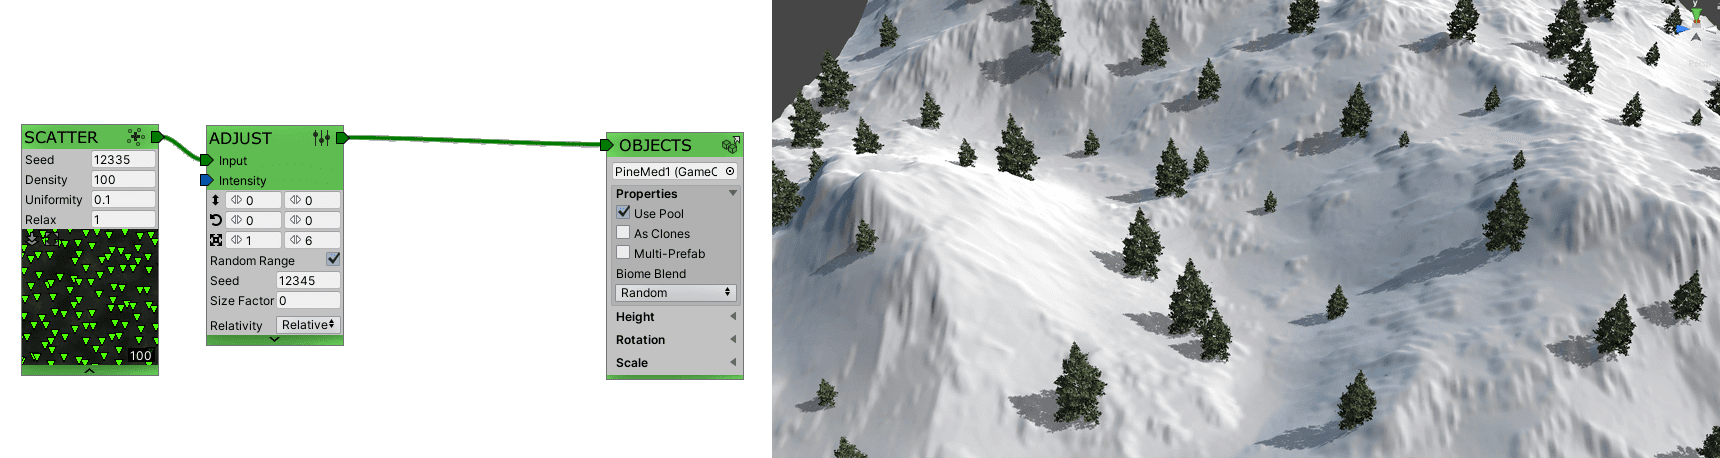This screenshot has height=458, width=1720.
Task: Click the frame icon on Scatter preview
Action: tap(50, 239)
